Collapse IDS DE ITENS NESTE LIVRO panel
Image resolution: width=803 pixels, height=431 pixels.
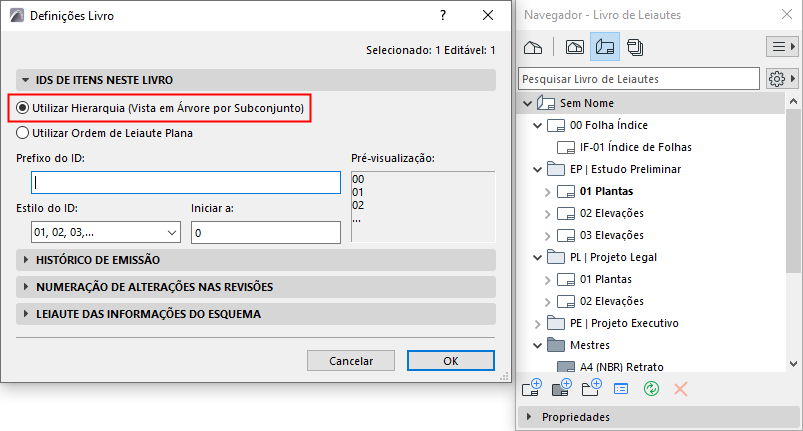point(25,80)
